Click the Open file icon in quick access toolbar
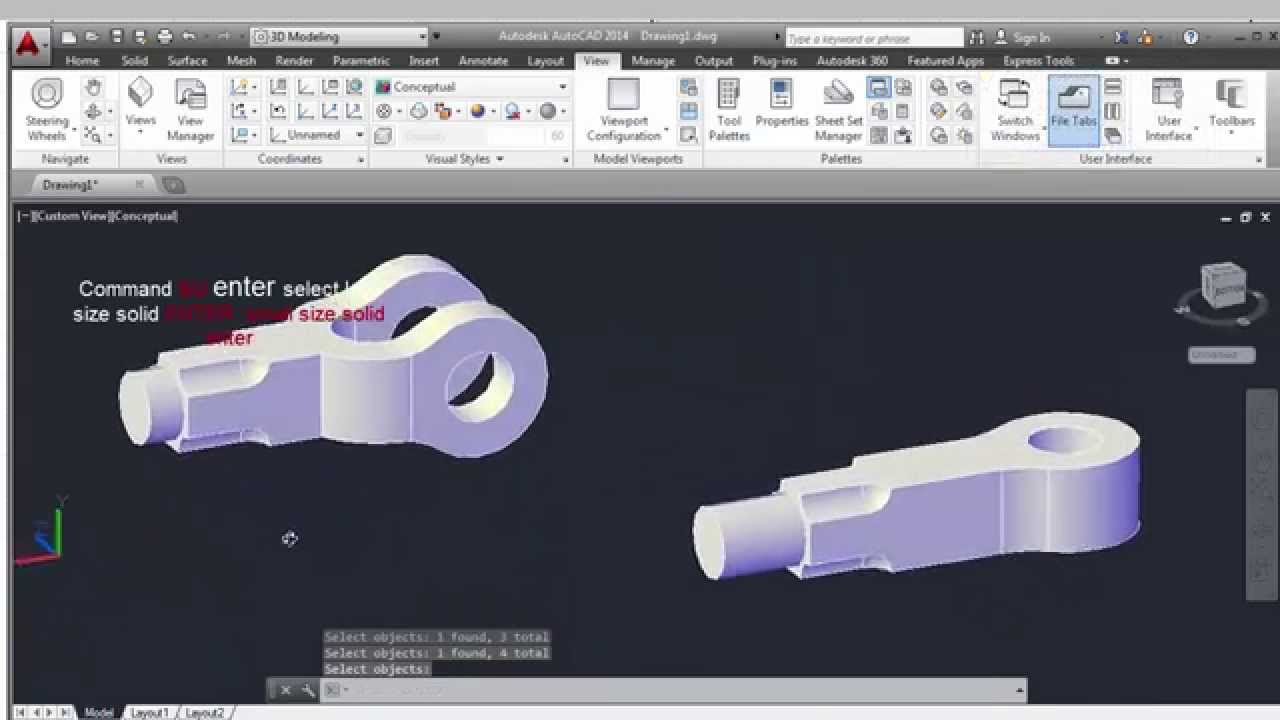 point(93,37)
